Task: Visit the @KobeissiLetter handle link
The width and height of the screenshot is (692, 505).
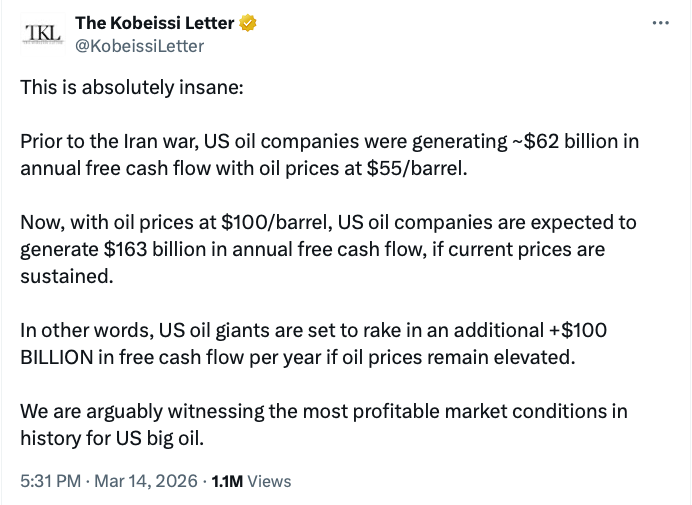Action: coord(140,46)
